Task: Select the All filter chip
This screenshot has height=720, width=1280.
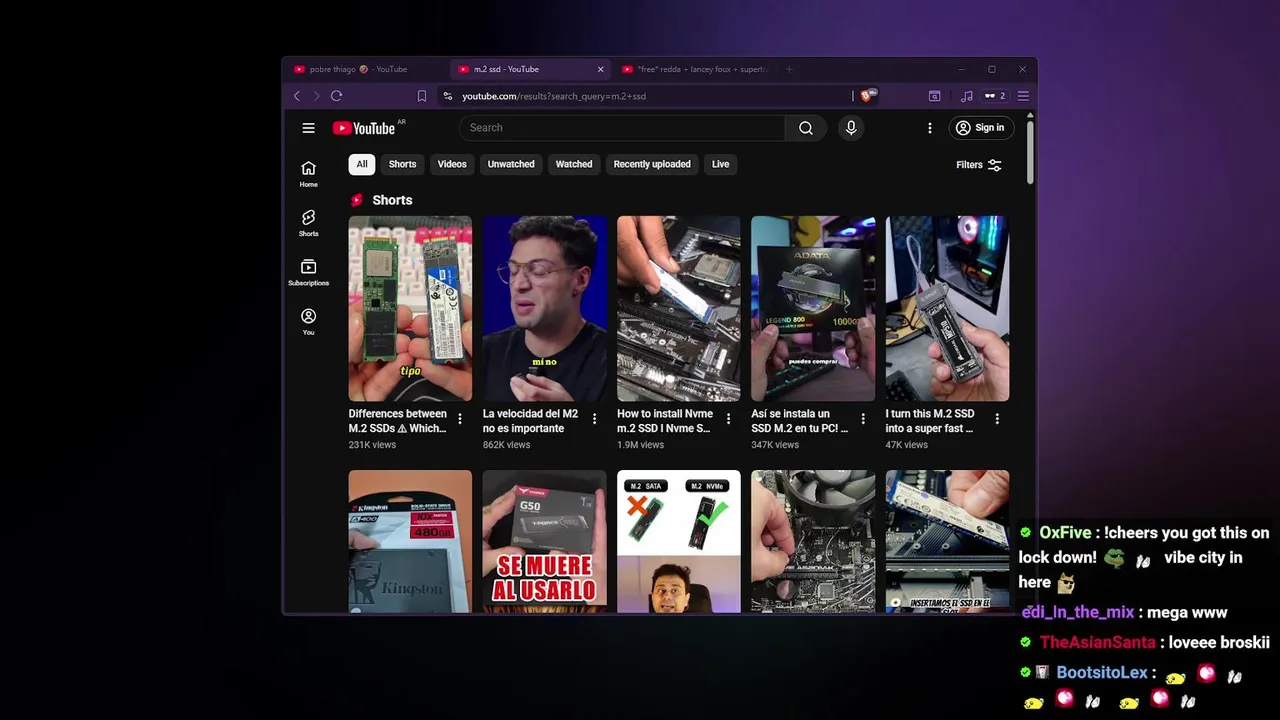Action: [x=362, y=164]
